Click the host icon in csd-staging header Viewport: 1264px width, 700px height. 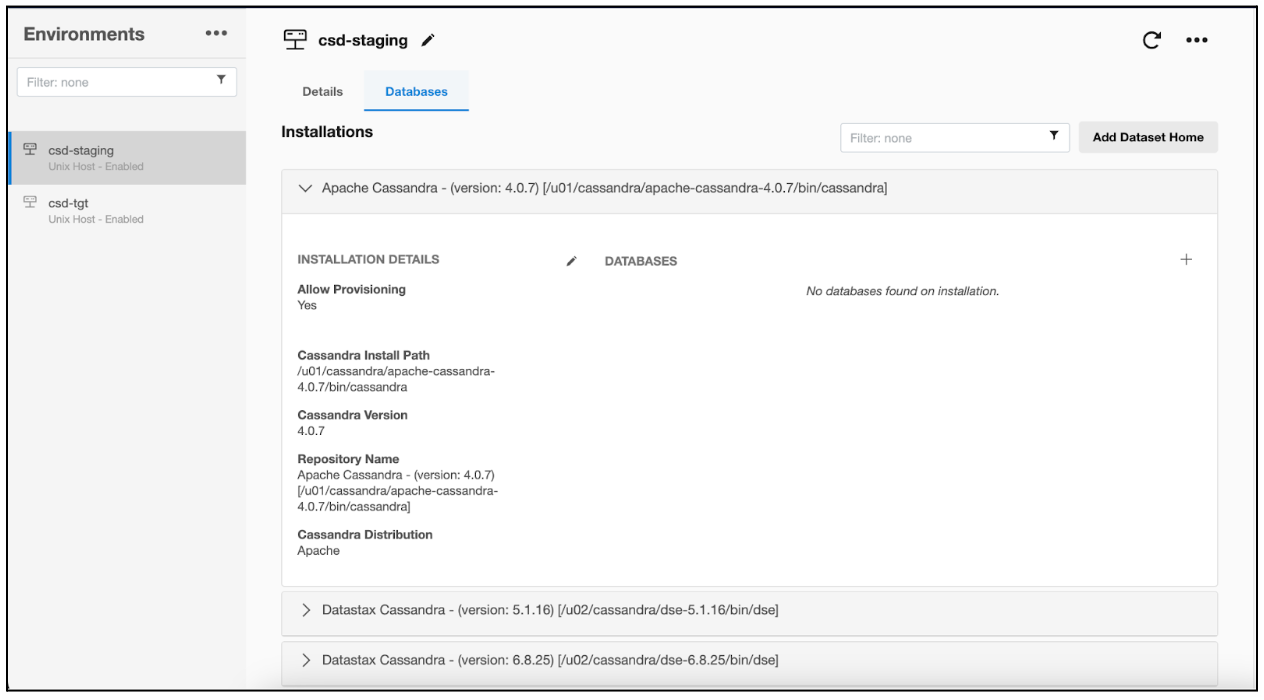pos(296,40)
